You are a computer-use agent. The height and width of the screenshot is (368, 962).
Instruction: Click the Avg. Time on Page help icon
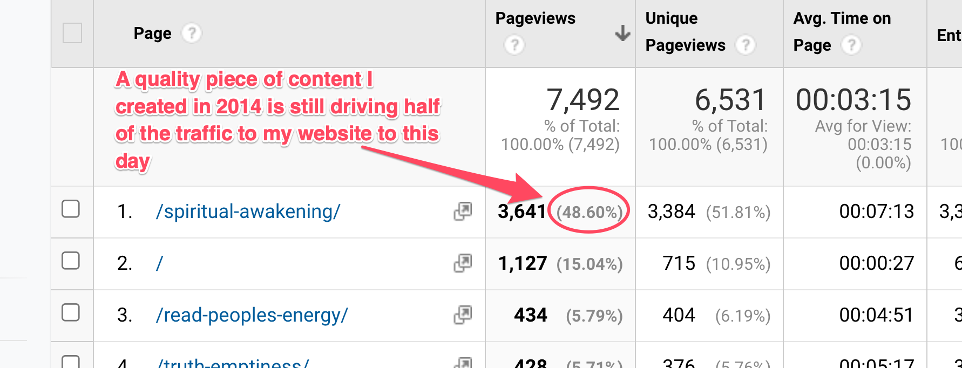tap(852, 45)
